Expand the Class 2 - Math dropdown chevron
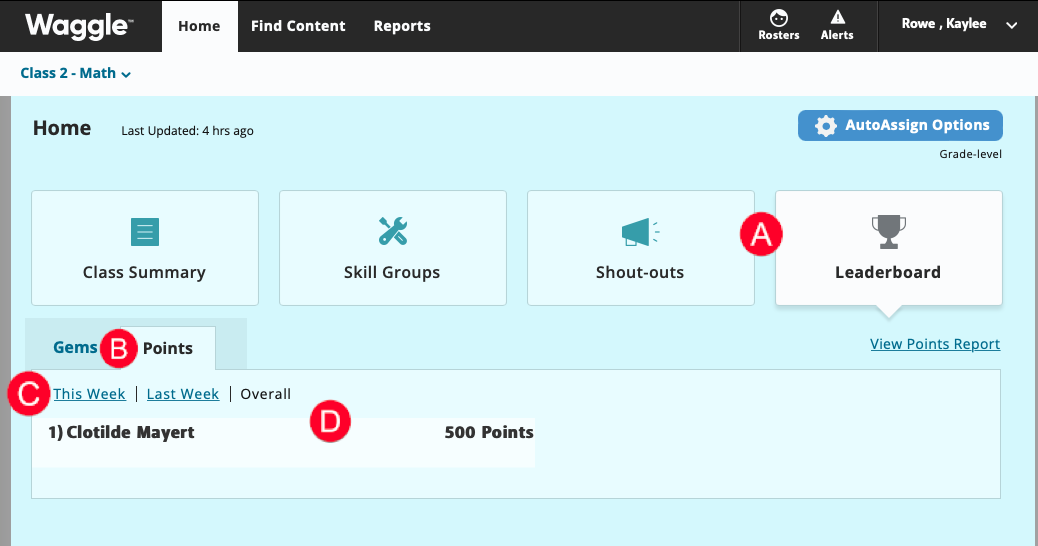This screenshot has height=546, width=1038. pos(126,75)
